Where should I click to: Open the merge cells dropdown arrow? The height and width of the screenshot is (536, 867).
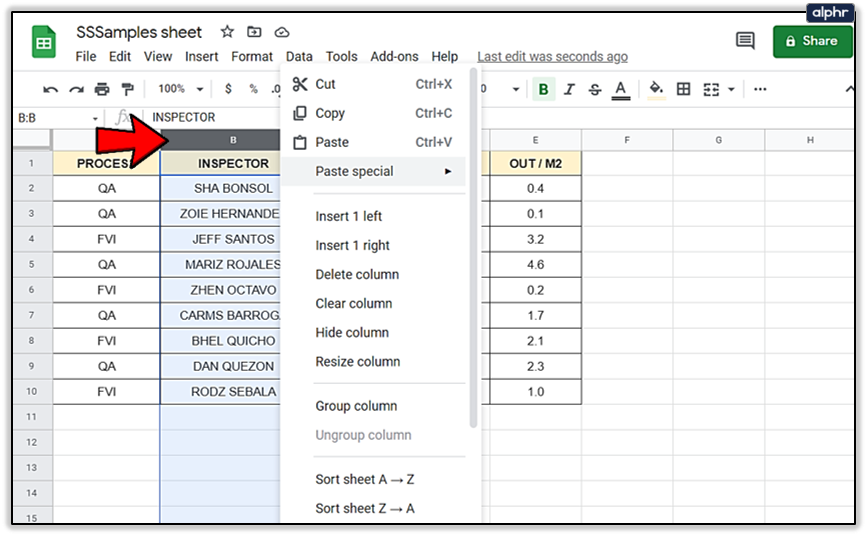pos(731,89)
